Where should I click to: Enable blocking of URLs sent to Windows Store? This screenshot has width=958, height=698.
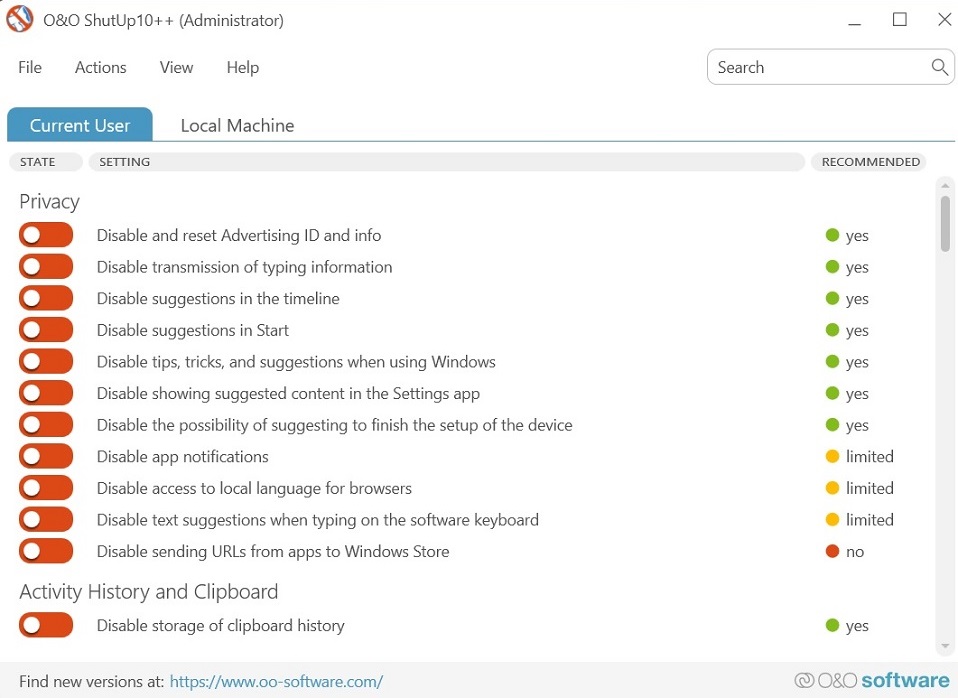(x=46, y=551)
